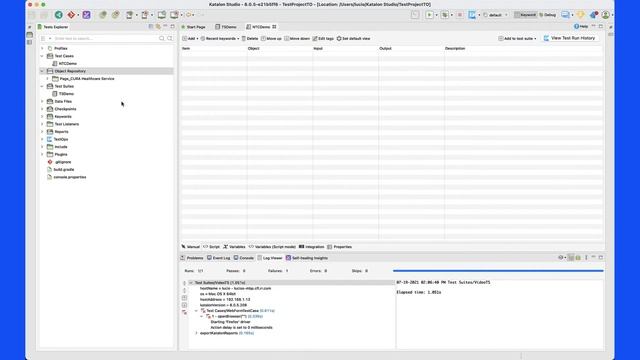Image resolution: width=640 pixels, height=360 pixels.
Task: Open the Record Mobile tool icon
Action: pyautogui.click(x=144, y=15)
